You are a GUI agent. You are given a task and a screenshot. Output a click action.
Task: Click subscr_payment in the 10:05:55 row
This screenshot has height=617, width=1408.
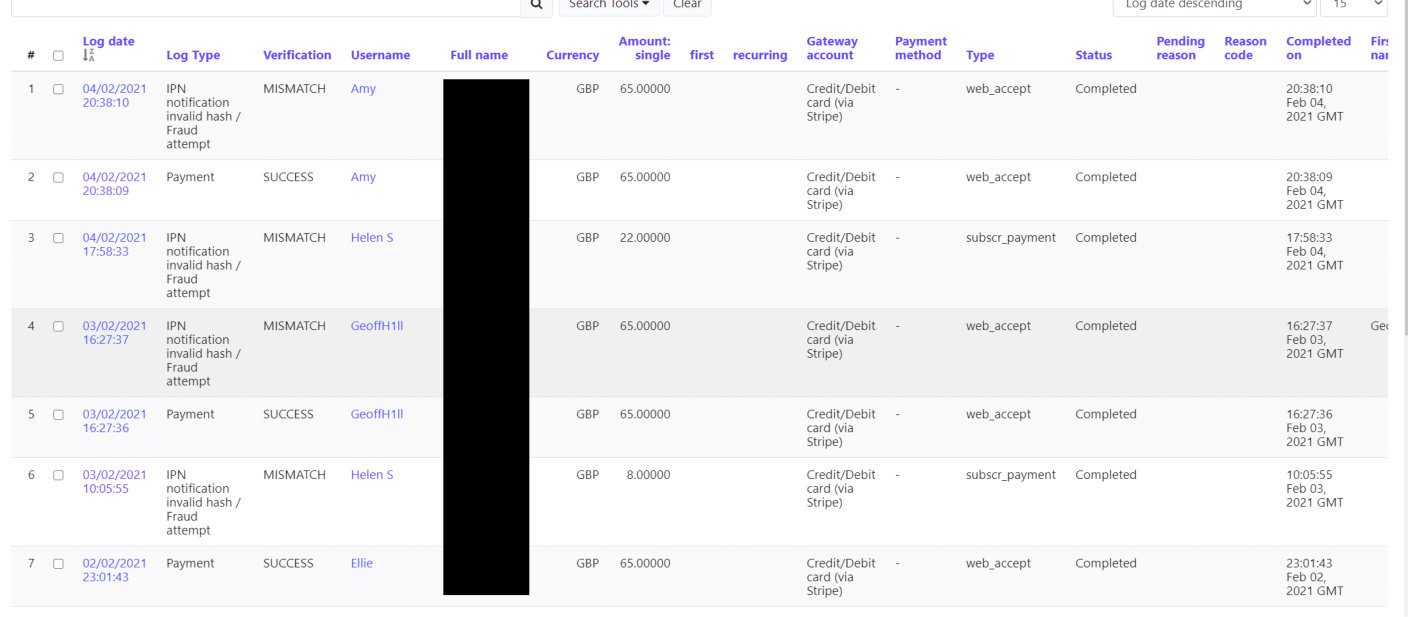1011,475
